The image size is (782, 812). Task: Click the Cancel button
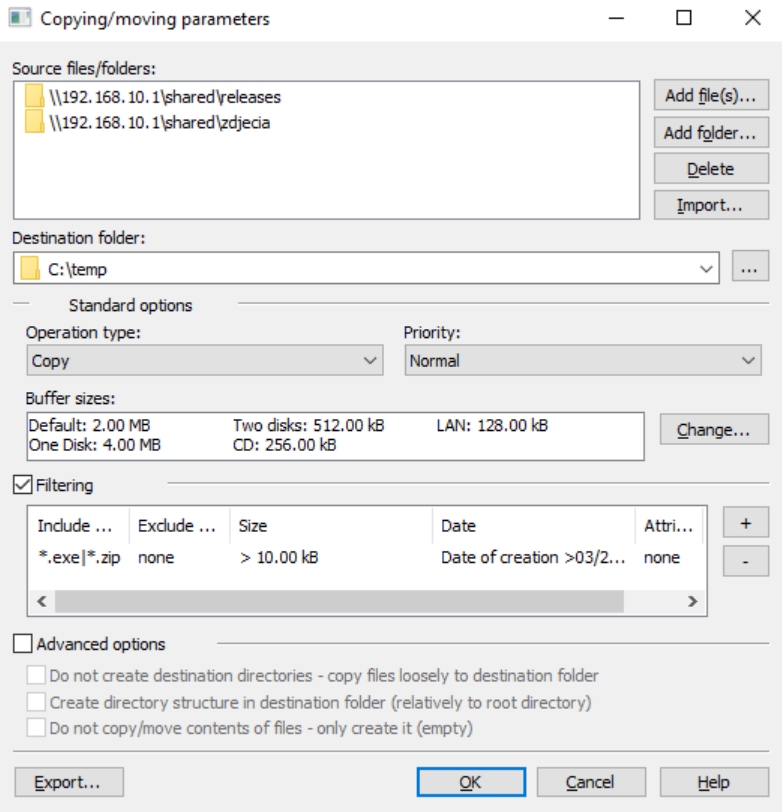pos(591,782)
